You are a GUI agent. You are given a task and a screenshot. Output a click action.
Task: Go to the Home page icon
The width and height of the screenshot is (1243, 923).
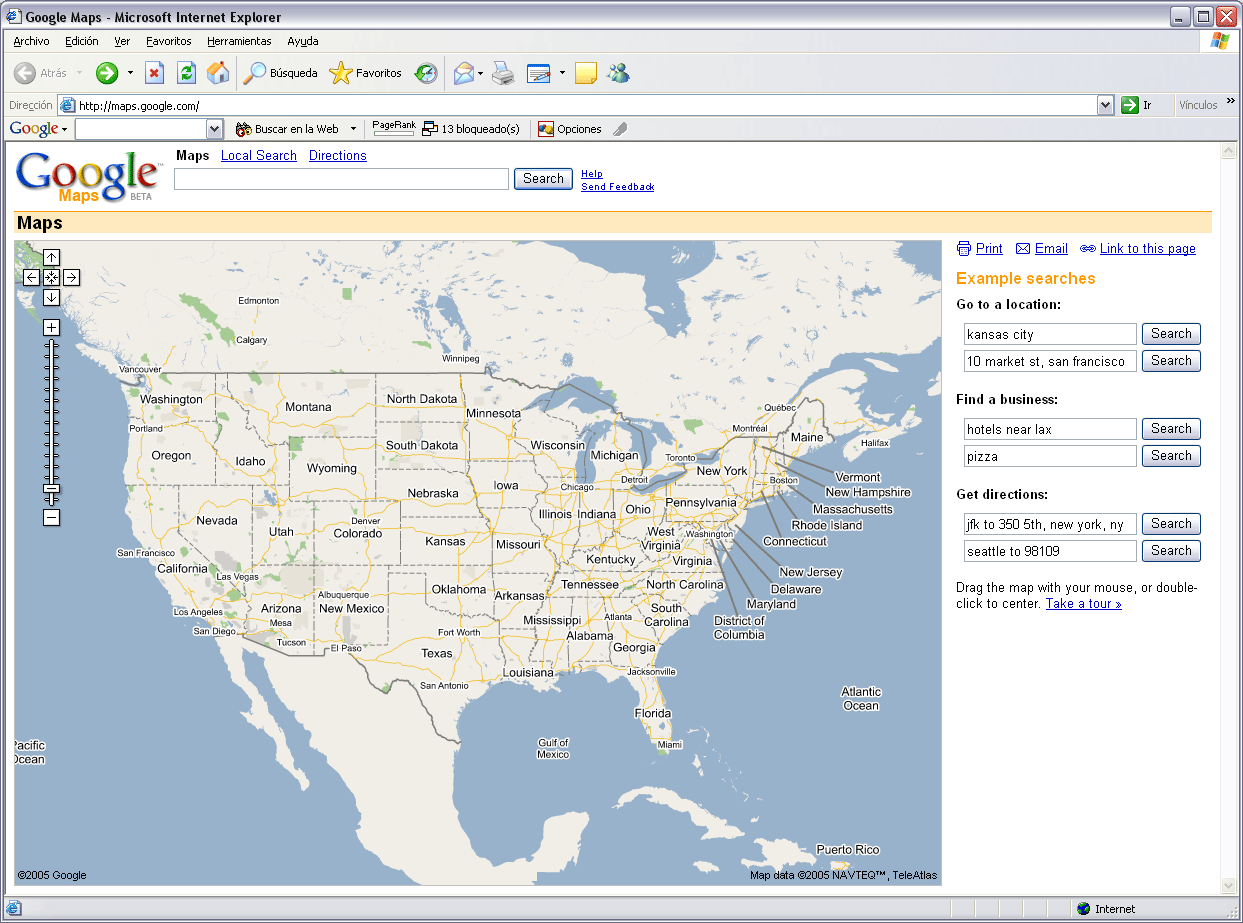click(x=218, y=73)
